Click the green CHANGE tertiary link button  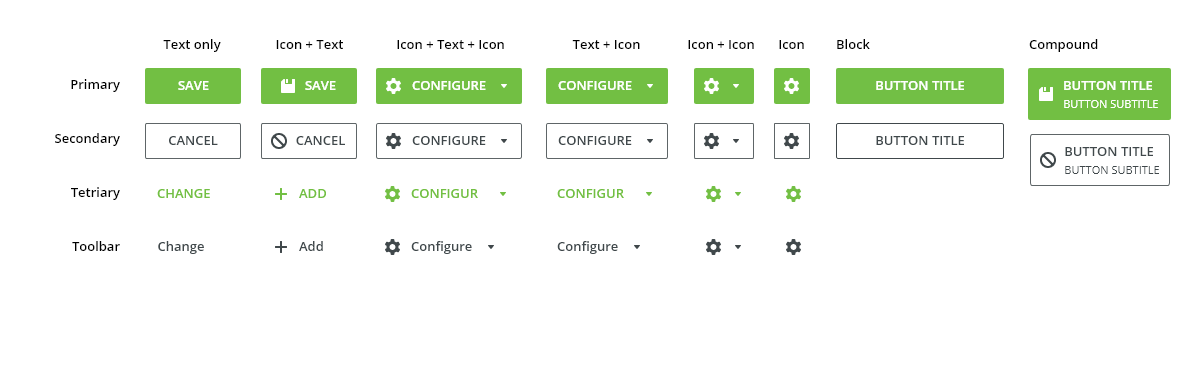pyautogui.click(x=184, y=194)
